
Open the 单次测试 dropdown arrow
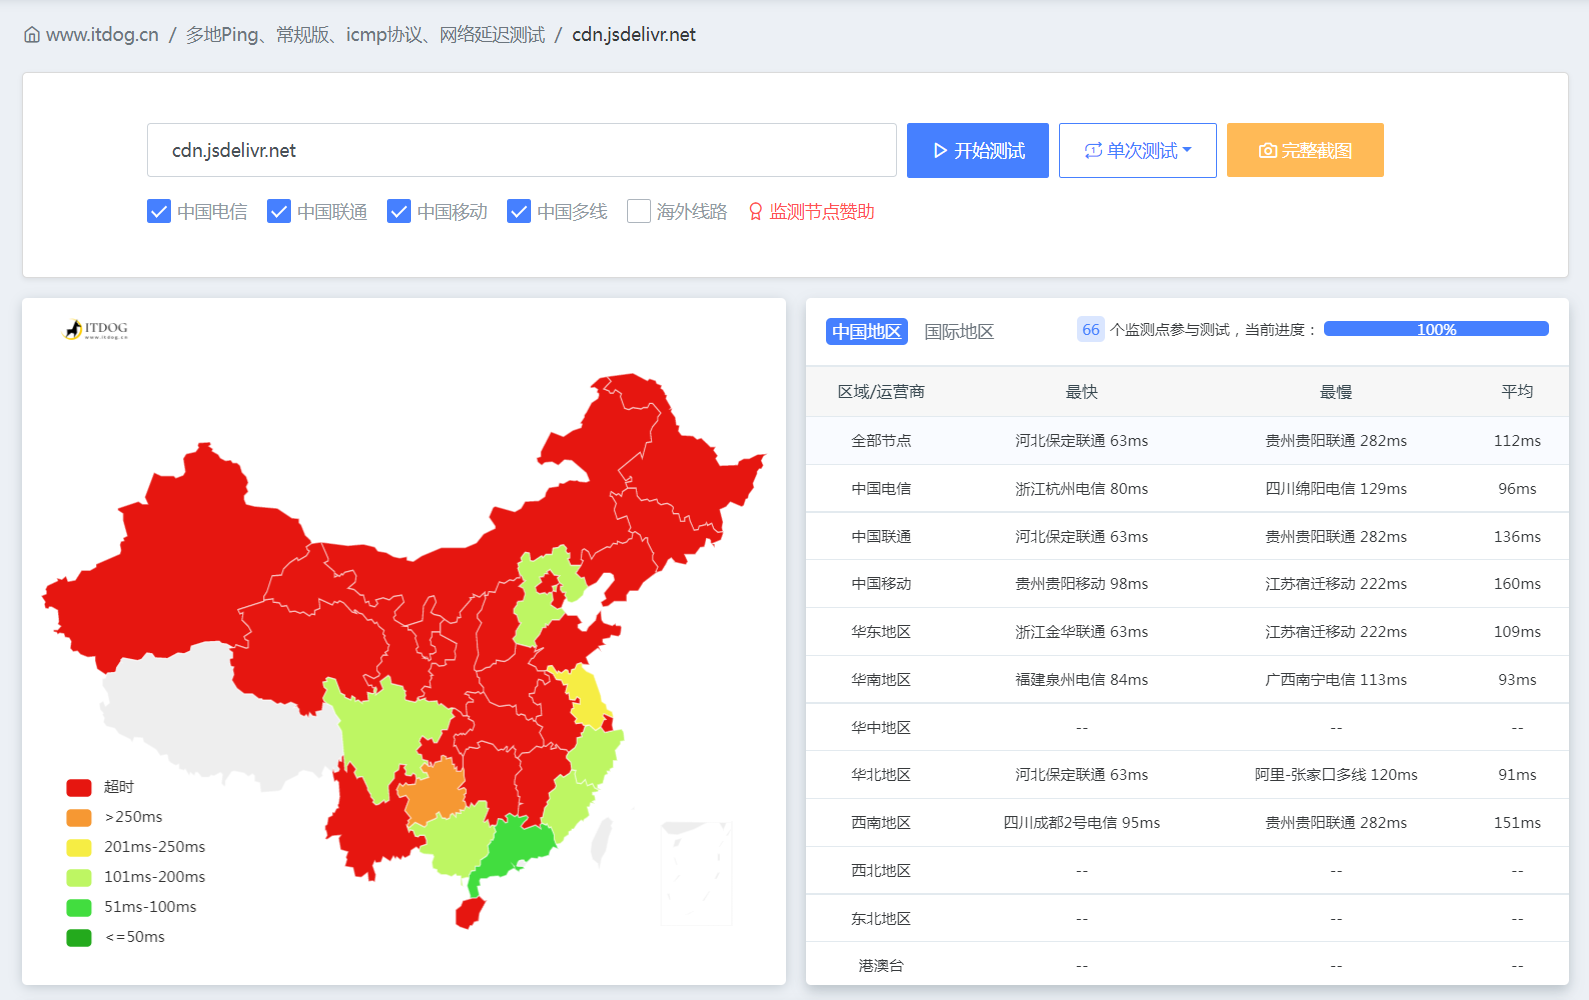[x=1187, y=150]
